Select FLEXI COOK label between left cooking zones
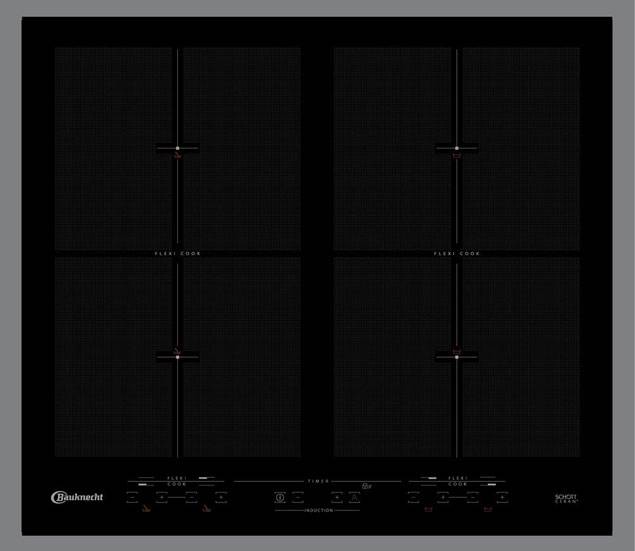 178,254
